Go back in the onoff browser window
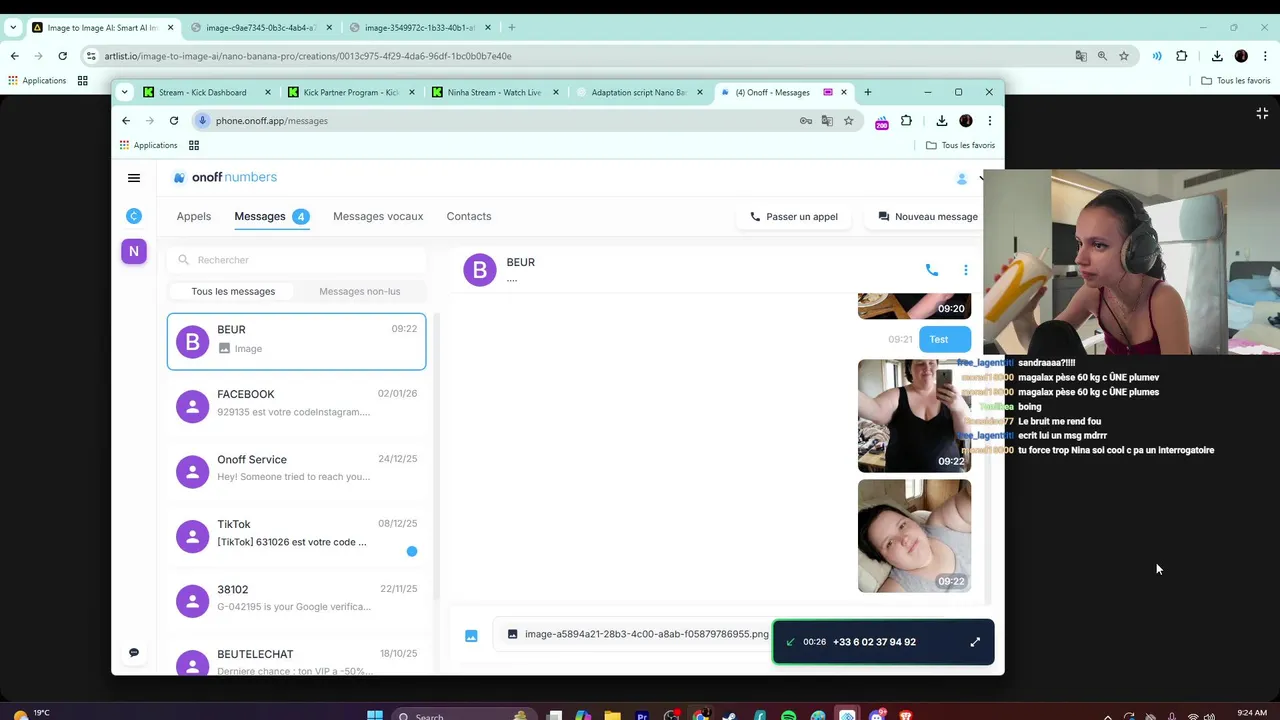1280x720 pixels. [126, 120]
